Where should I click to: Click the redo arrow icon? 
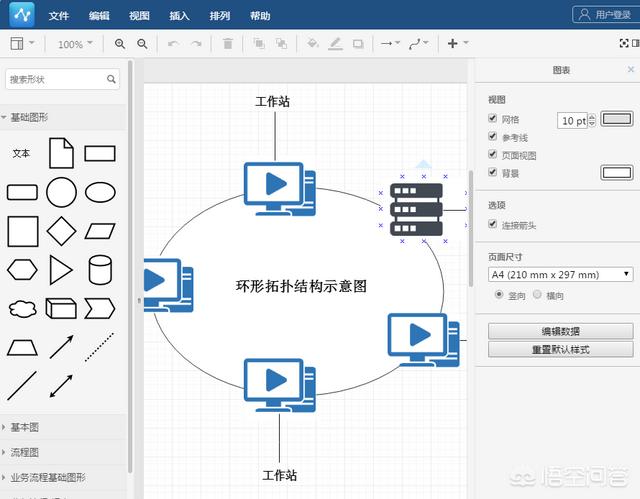pos(196,43)
